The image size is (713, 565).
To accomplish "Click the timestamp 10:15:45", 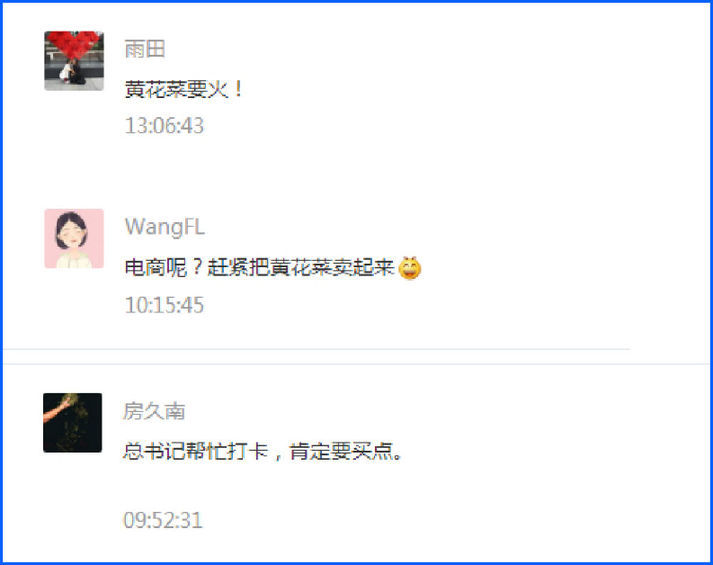I will tap(164, 305).
